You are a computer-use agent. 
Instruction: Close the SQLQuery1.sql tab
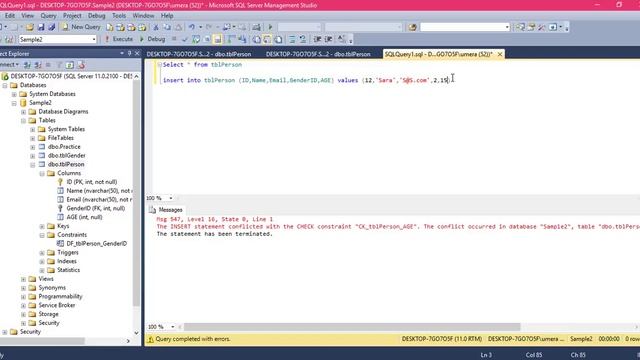tap(500, 54)
